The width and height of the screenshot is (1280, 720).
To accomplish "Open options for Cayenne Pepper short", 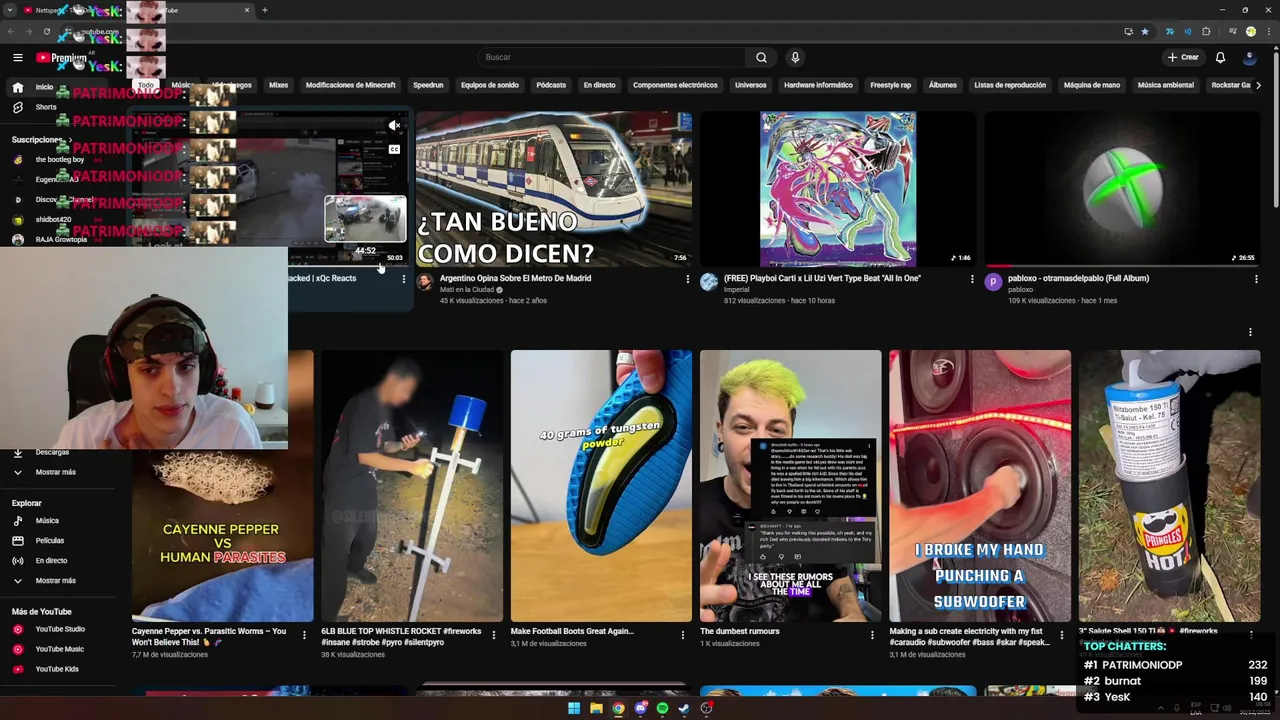I will click(304, 635).
